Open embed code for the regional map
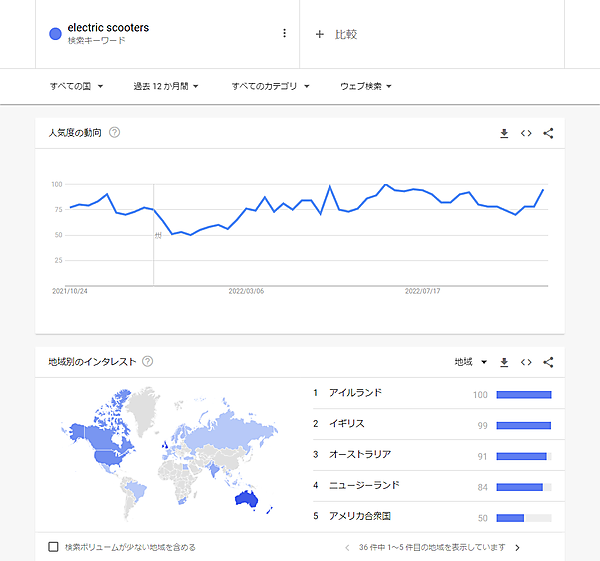Screen dimensions: 600x561 (x=526, y=362)
